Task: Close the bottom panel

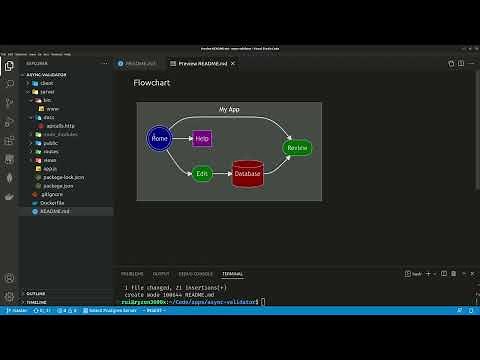Action: pos(472,274)
